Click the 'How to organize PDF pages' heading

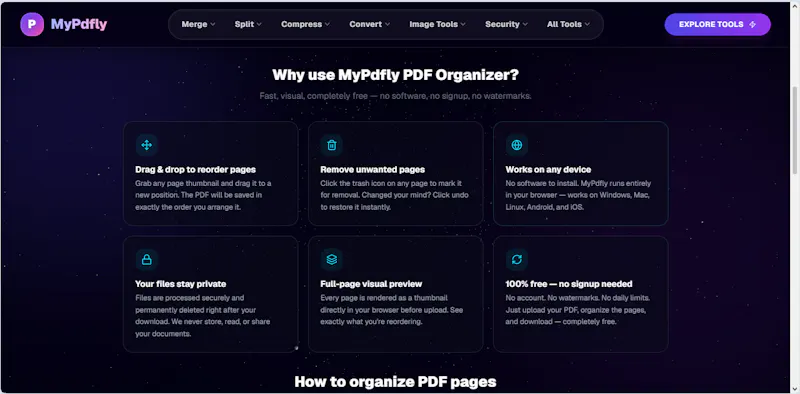(395, 382)
